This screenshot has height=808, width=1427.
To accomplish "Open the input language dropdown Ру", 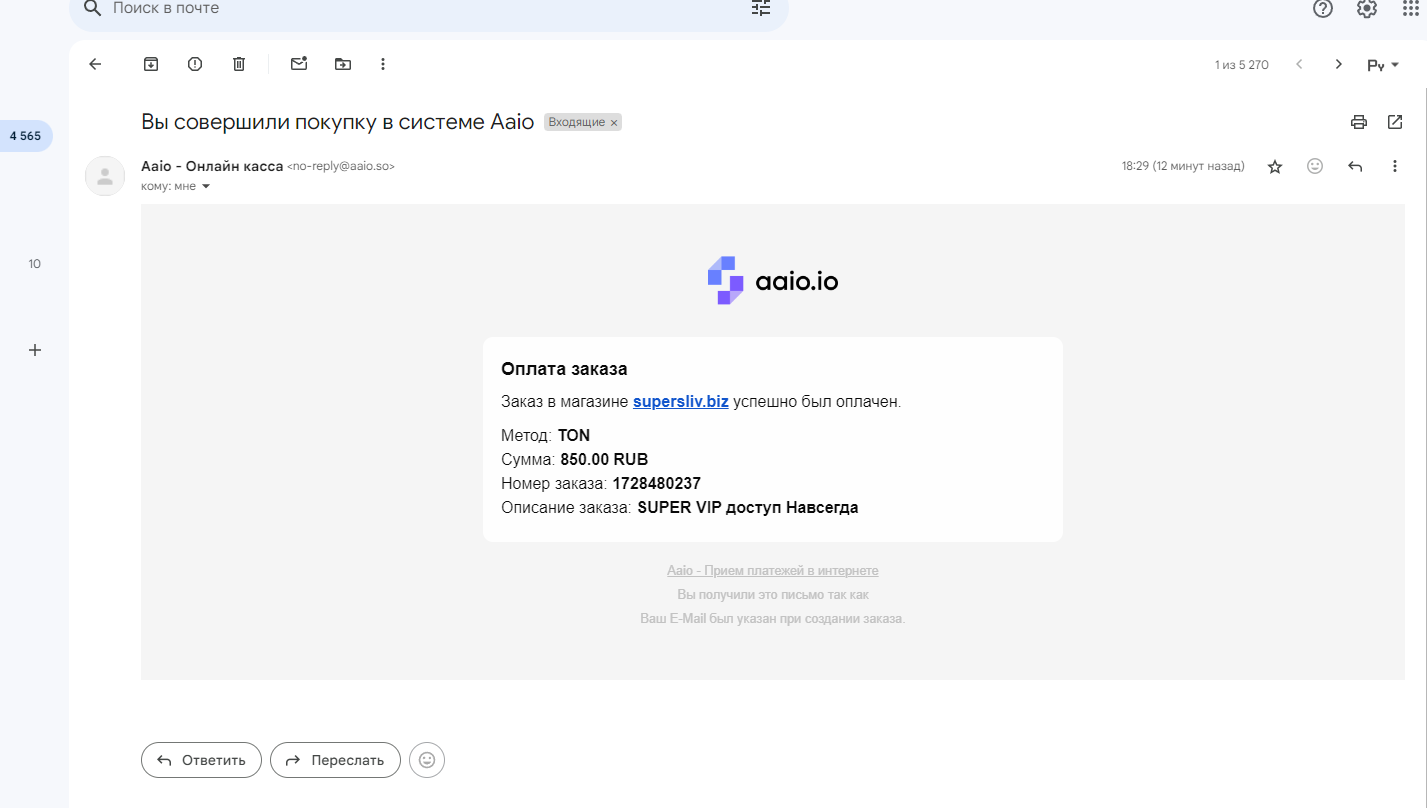I will tap(1383, 65).
